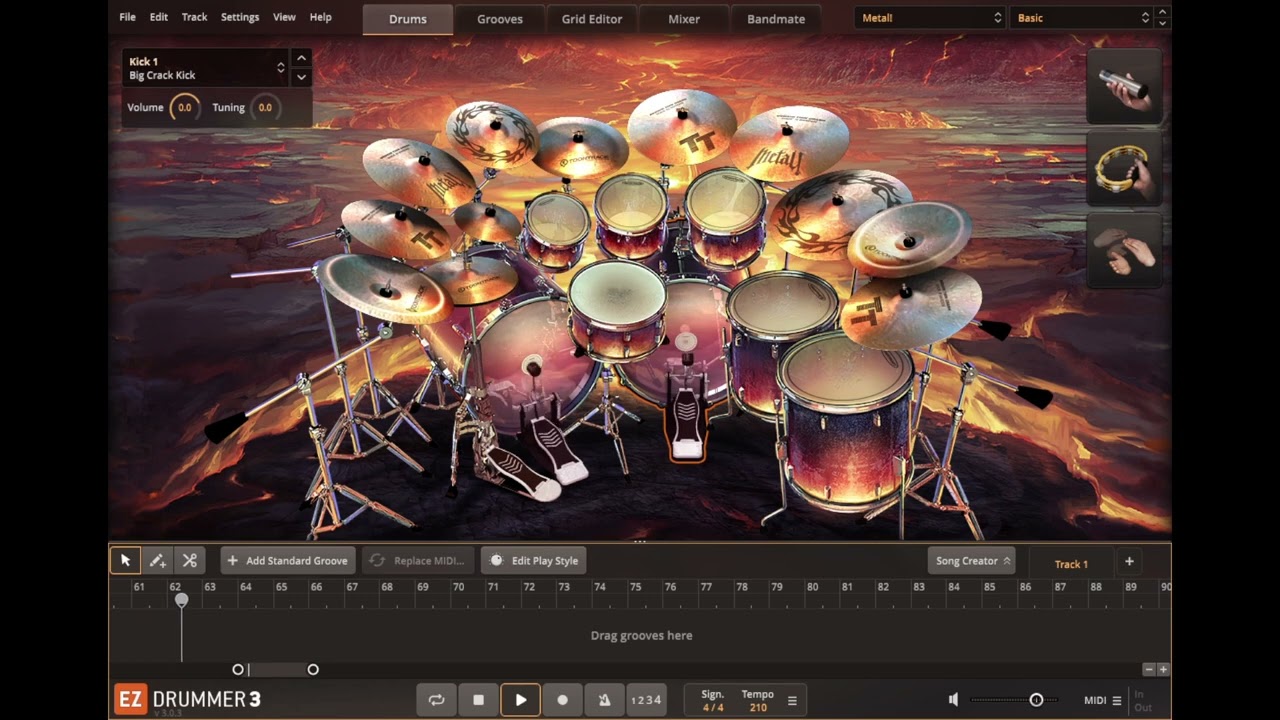Hit the snare drum in the kit

[x=618, y=295]
